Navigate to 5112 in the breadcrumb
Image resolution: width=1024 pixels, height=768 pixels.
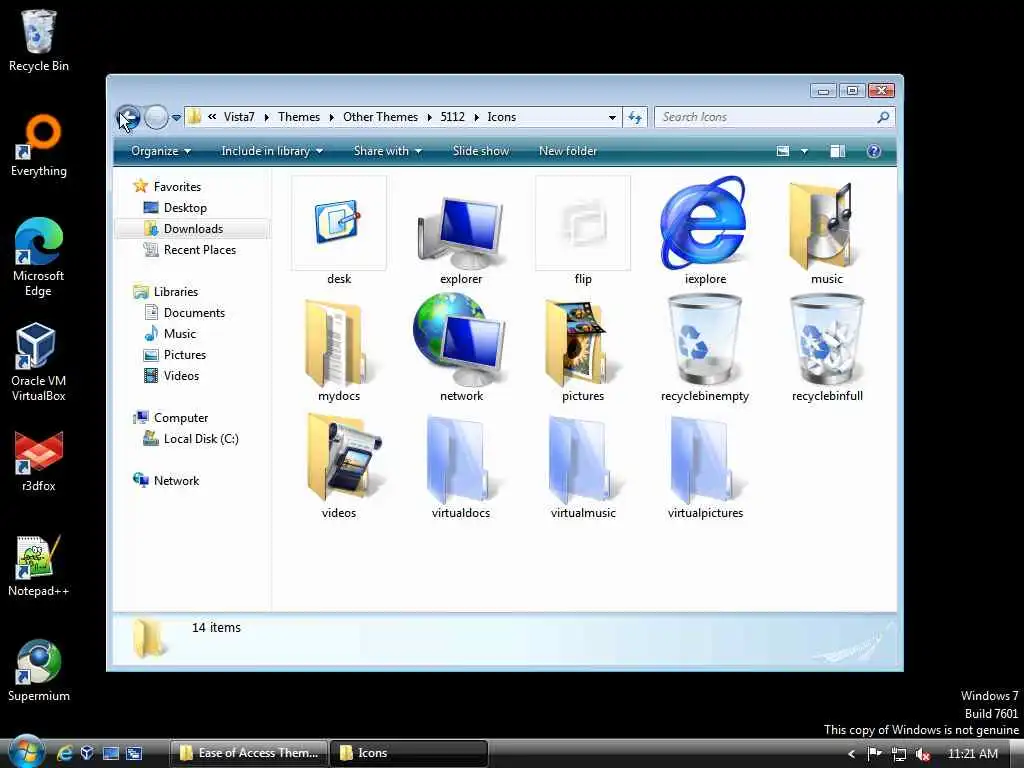point(453,117)
